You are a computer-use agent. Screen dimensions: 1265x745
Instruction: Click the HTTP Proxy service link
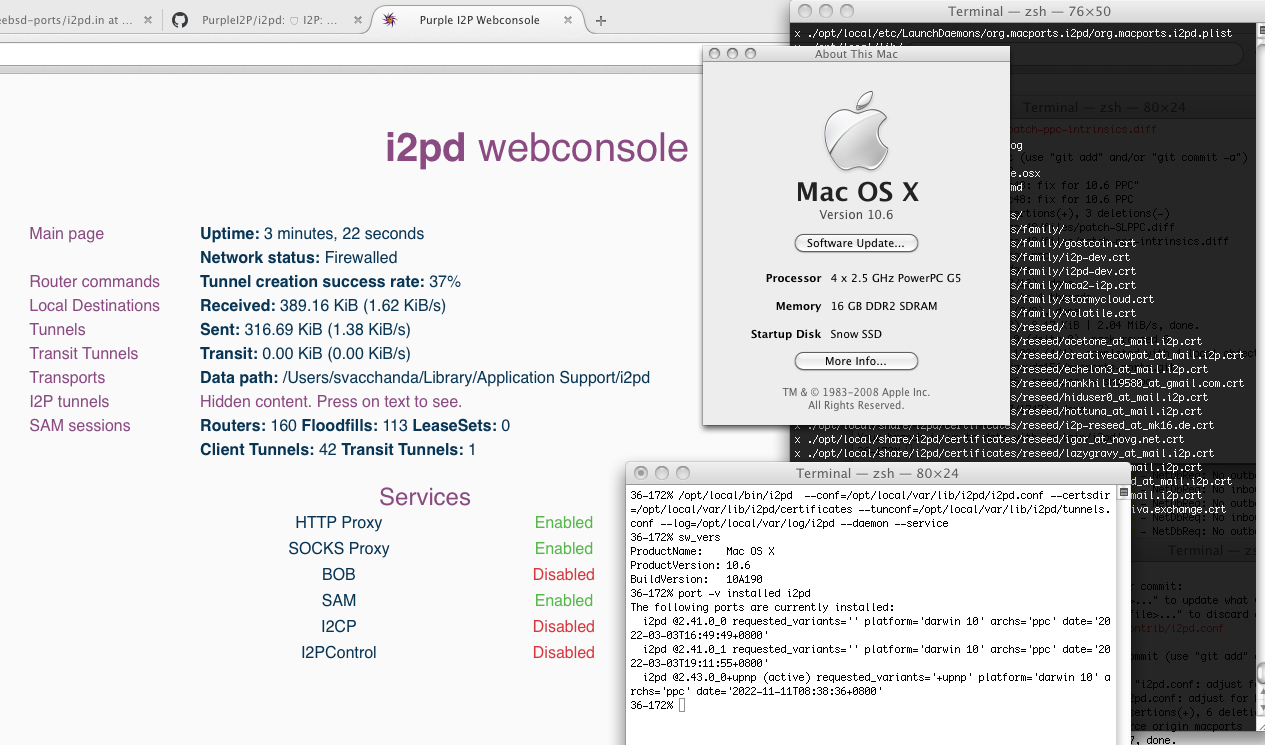point(338,522)
